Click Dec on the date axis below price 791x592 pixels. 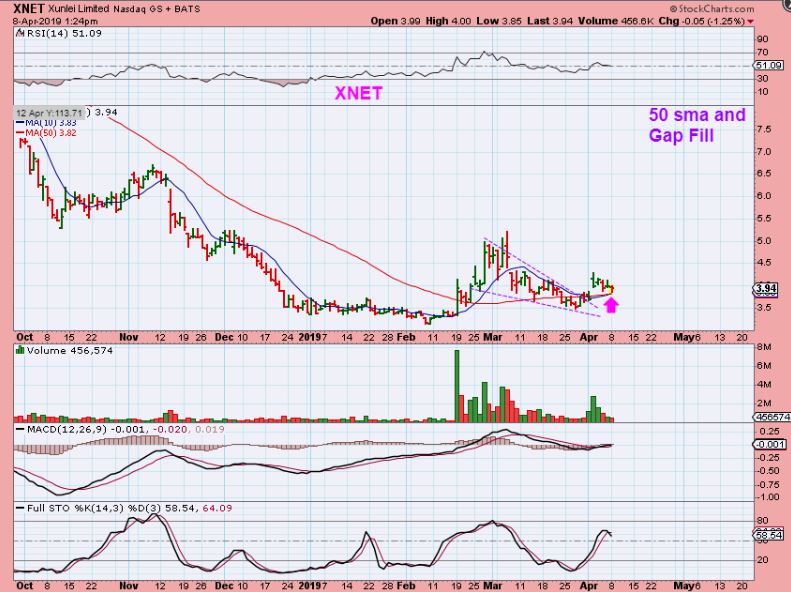pyautogui.click(x=224, y=337)
